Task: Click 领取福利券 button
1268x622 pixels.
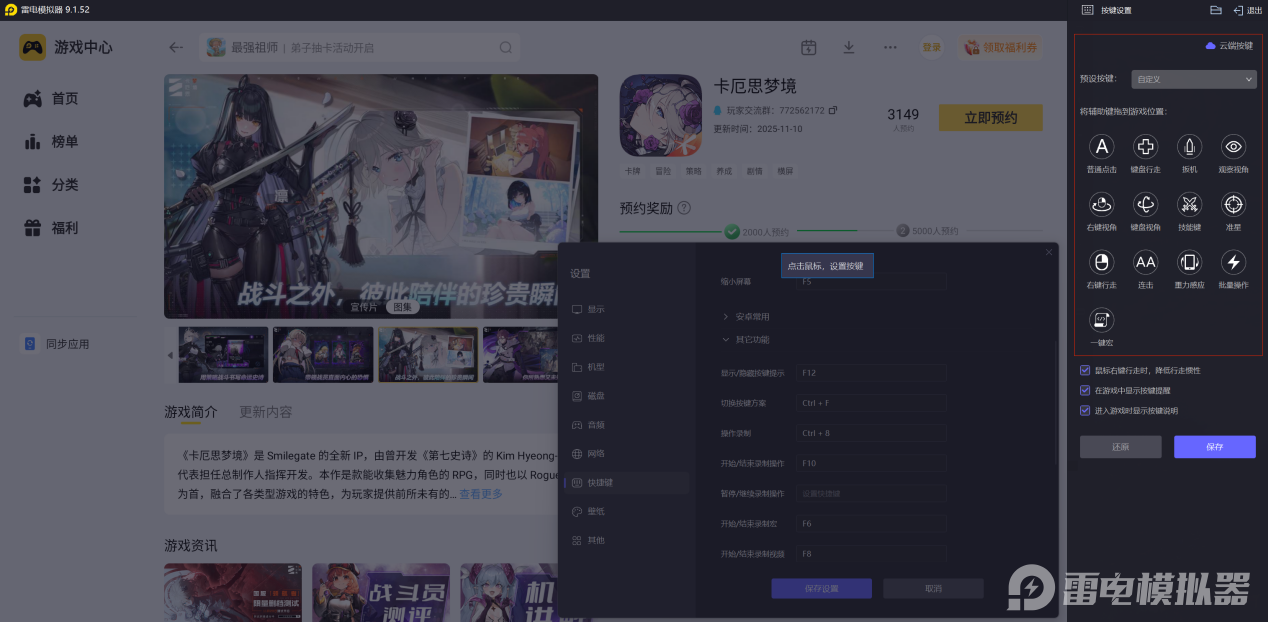Action: coord(1001,47)
